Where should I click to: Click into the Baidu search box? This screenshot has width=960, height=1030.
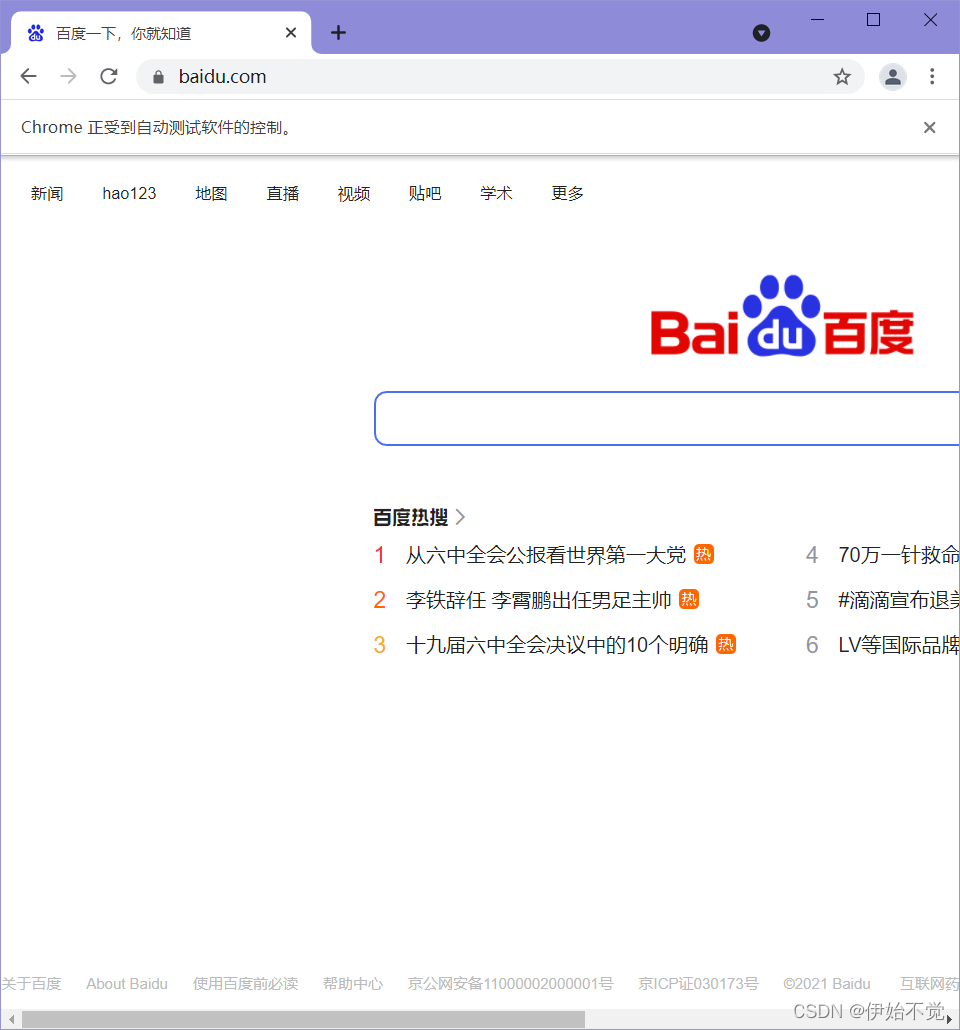667,418
